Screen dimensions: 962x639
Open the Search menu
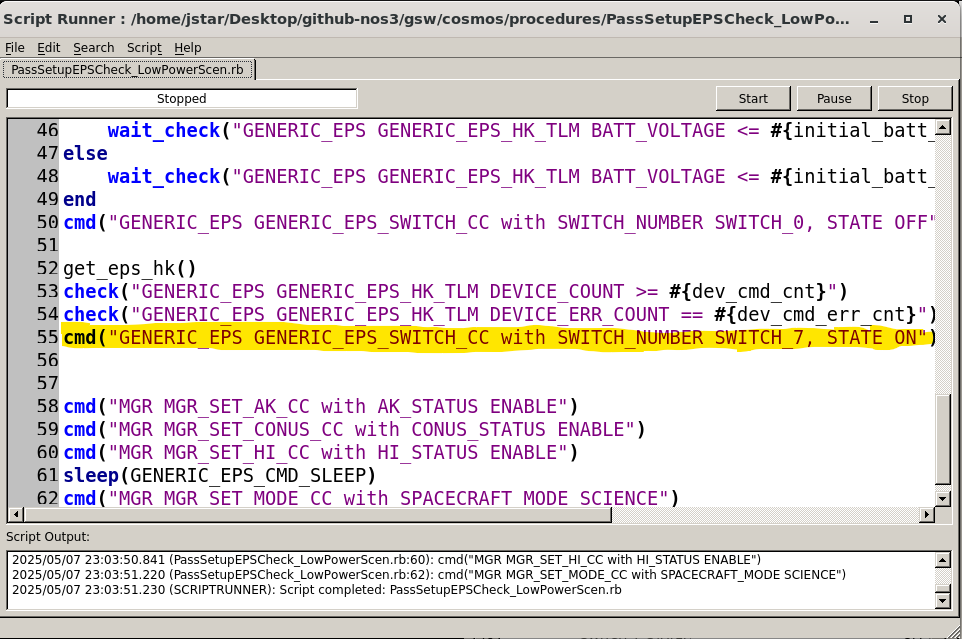click(x=93, y=47)
